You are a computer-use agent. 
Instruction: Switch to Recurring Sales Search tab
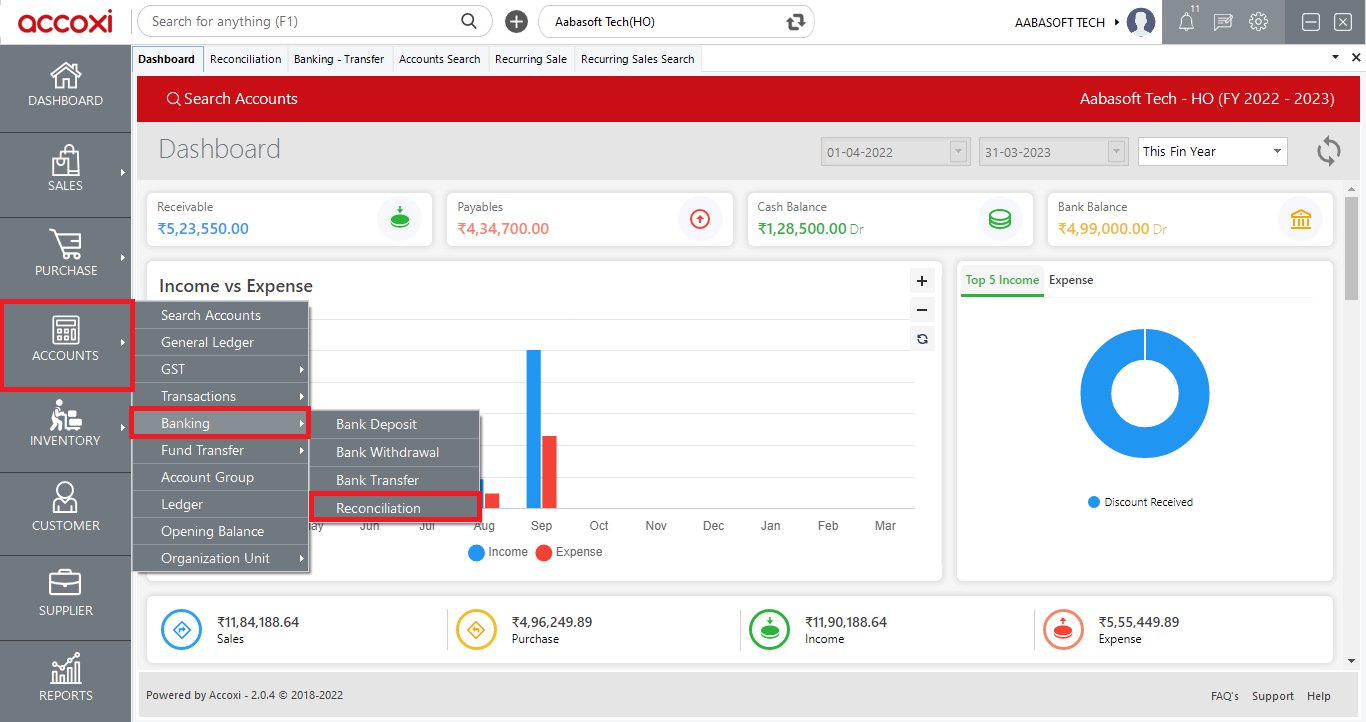(x=637, y=59)
